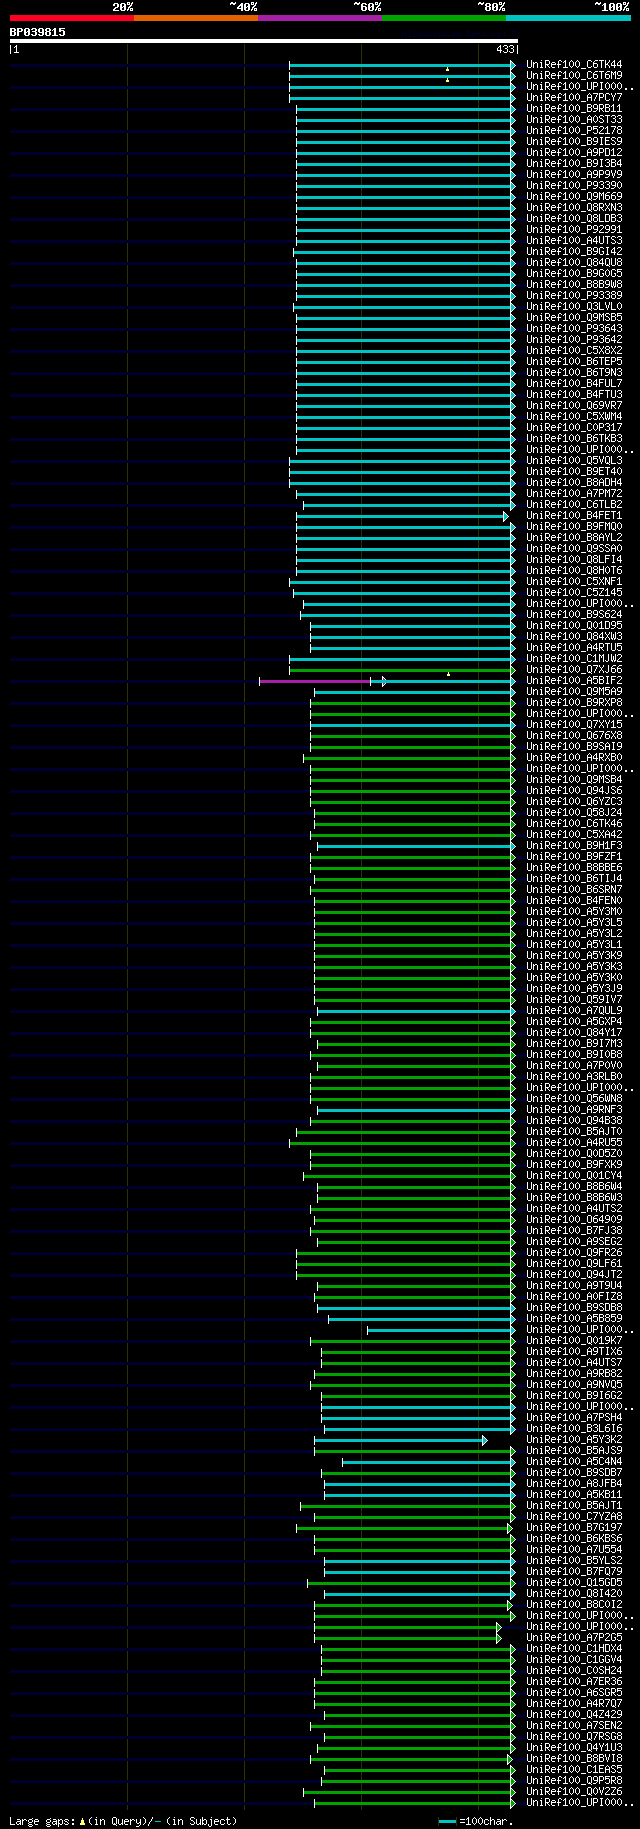Select the UniRef100_A4UTS3 label

[x=574, y=240]
